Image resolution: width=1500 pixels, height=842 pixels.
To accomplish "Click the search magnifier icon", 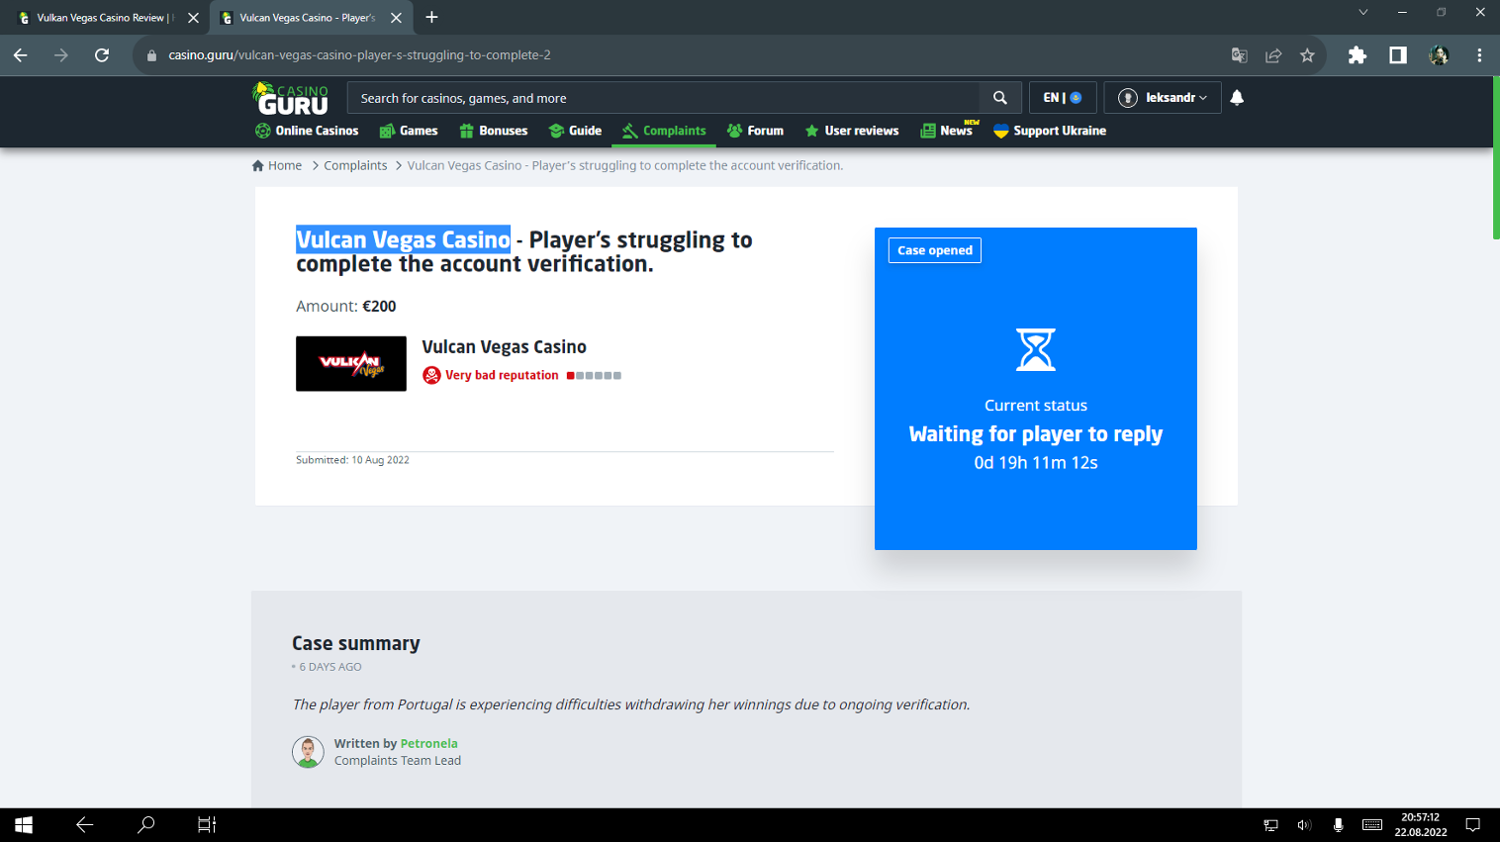I will pos(999,98).
